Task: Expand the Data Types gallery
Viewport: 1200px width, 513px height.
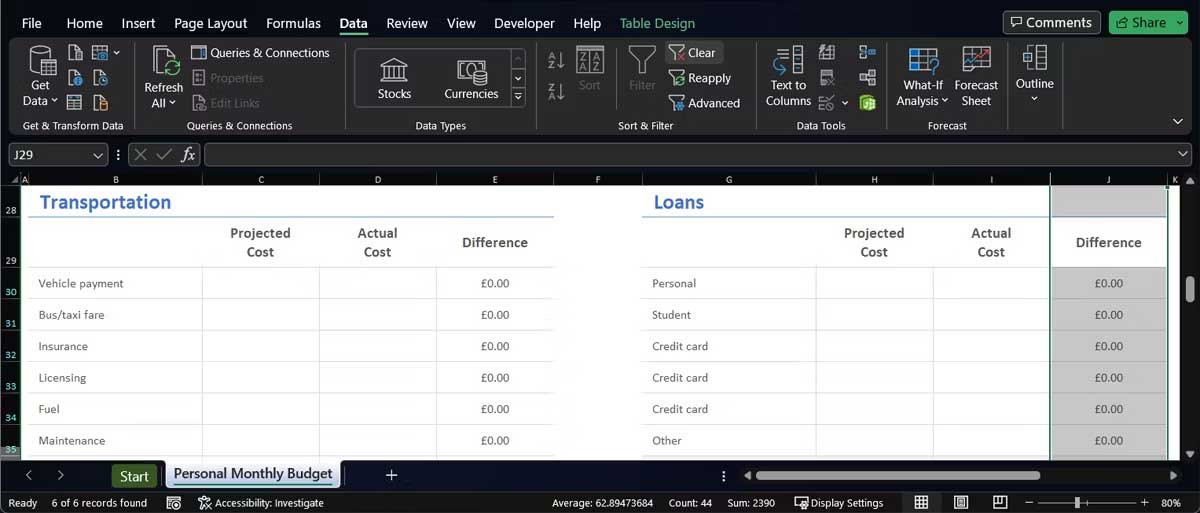Action: click(518, 98)
